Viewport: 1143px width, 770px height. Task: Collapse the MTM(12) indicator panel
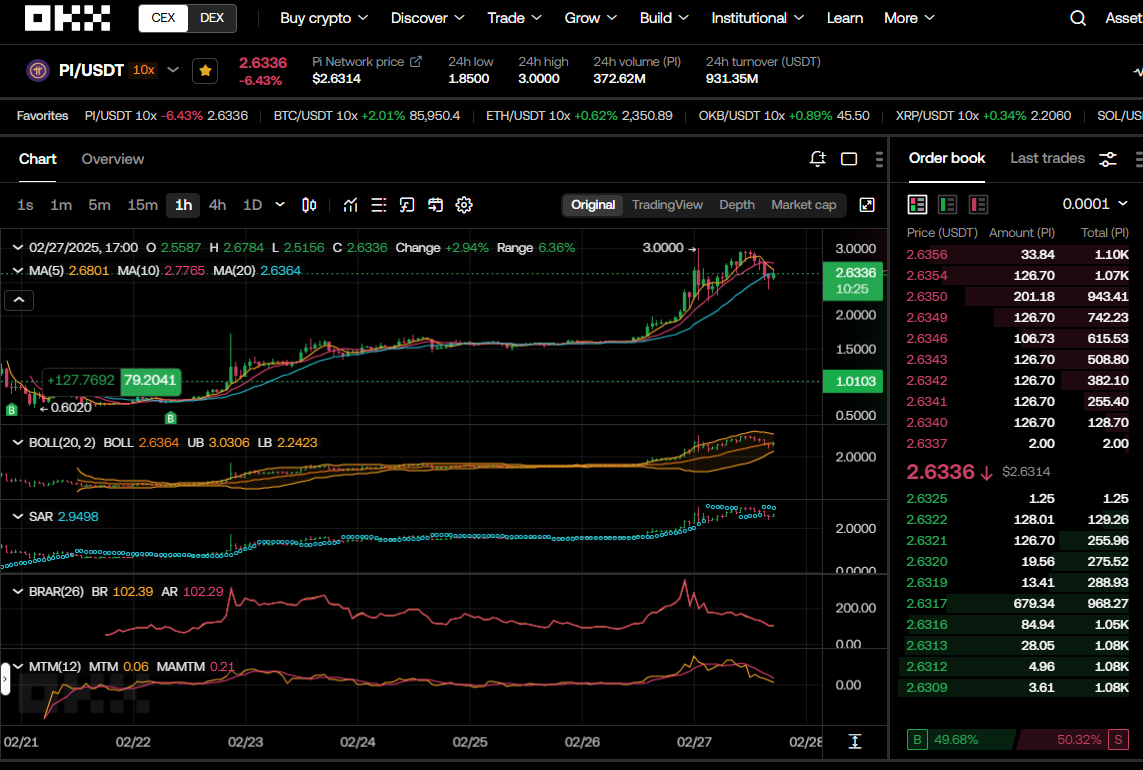click(17, 666)
